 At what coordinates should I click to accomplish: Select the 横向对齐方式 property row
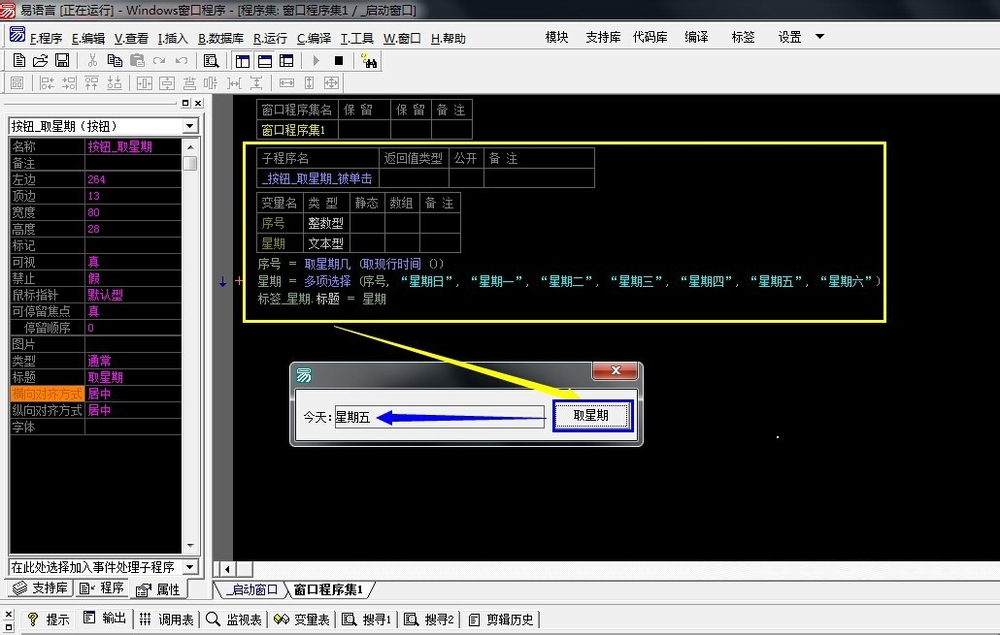coord(96,394)
